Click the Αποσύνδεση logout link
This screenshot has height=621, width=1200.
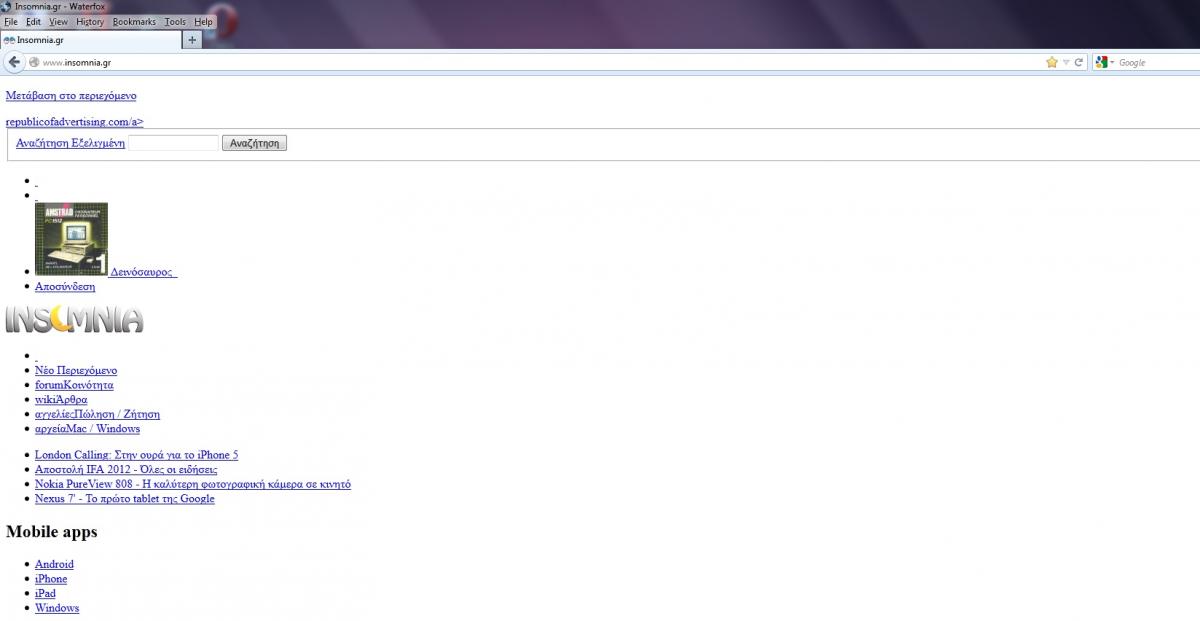65,286
